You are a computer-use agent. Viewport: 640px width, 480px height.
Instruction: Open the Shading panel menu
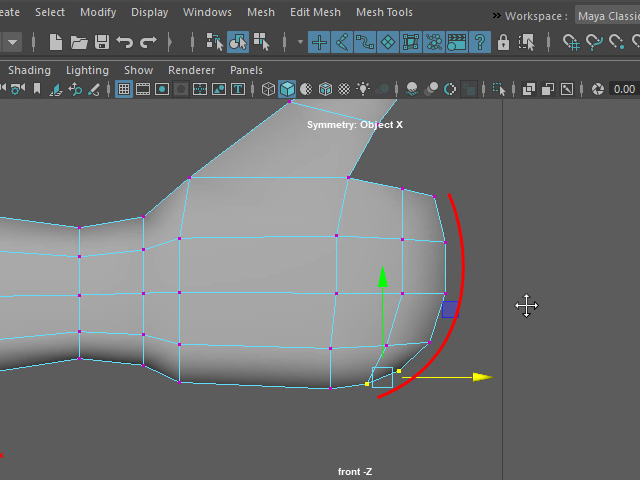click(x=29, y=70)
